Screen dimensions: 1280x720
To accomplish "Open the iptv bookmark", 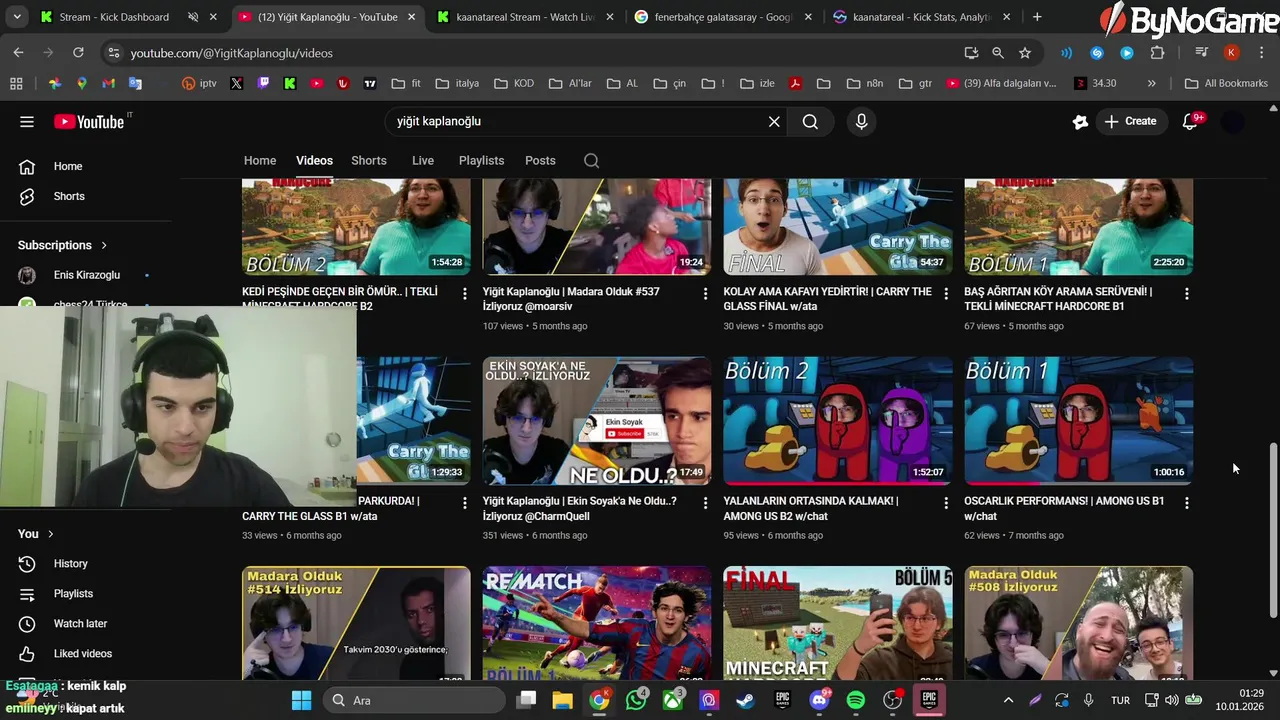I will (199, 84).
